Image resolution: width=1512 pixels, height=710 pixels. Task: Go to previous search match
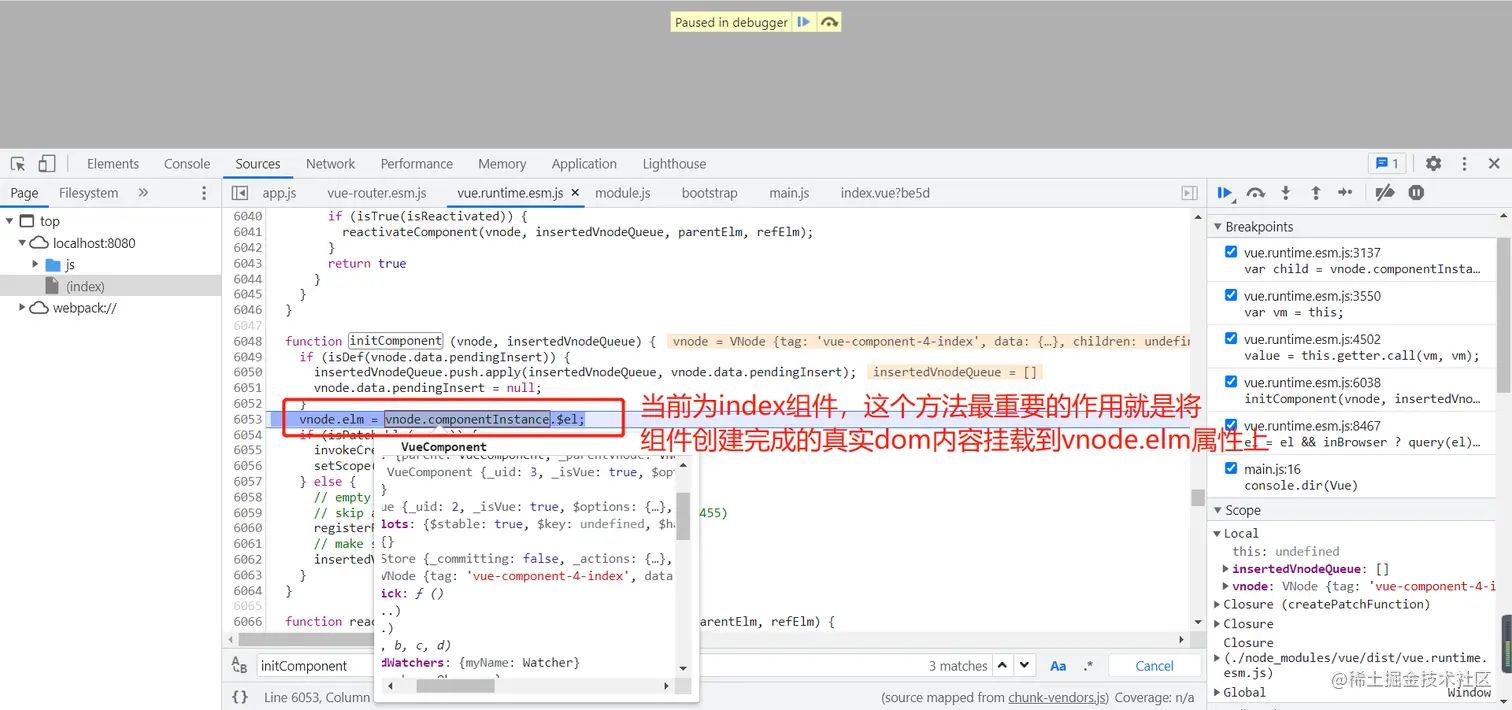coord(1004,666)
